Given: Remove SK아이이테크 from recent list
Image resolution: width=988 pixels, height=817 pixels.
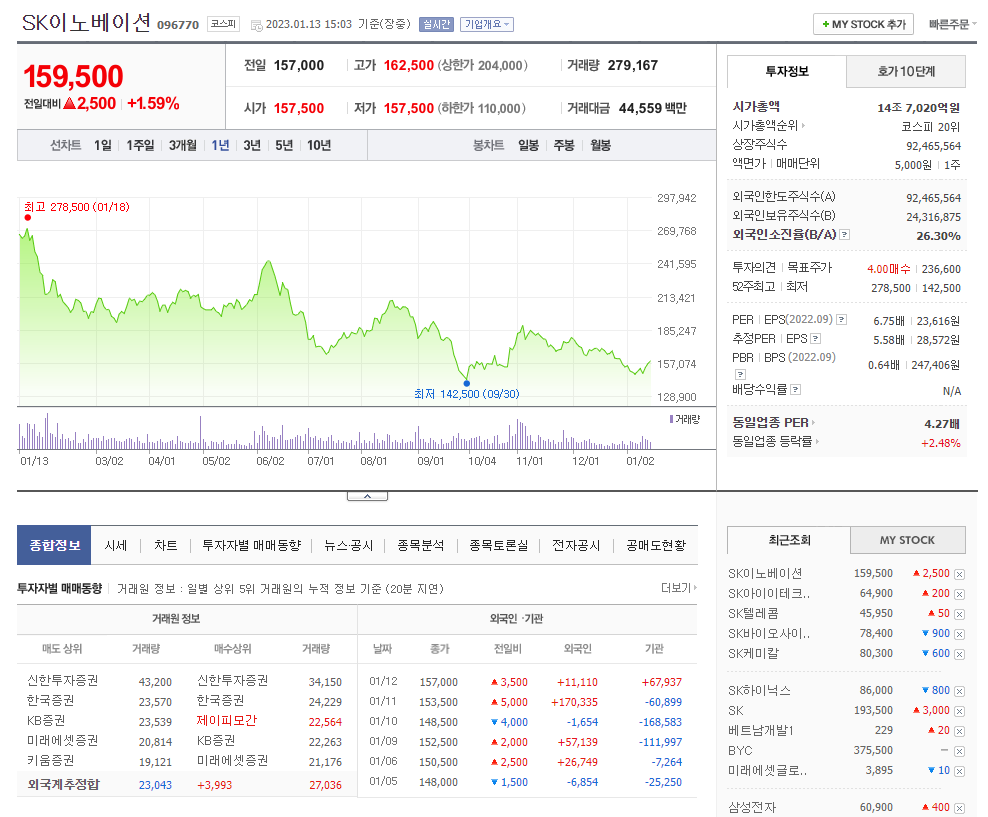Looking at the screenshot, I should [959, 594].
